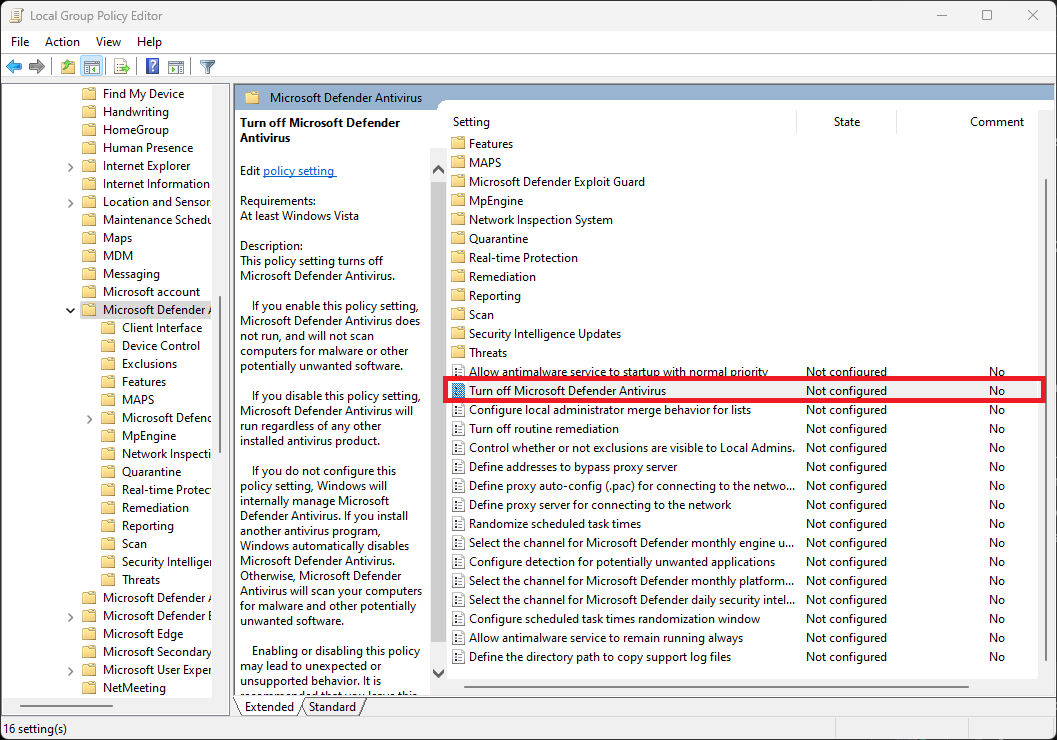Click the Export List icon
1057x740 pixels.
[120, 66]
